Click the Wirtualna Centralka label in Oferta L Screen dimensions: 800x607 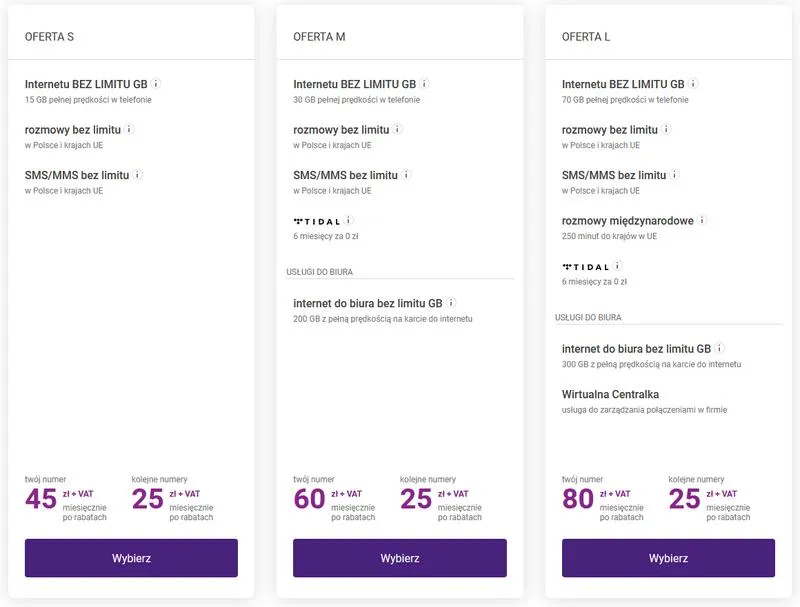pos(608,394)
